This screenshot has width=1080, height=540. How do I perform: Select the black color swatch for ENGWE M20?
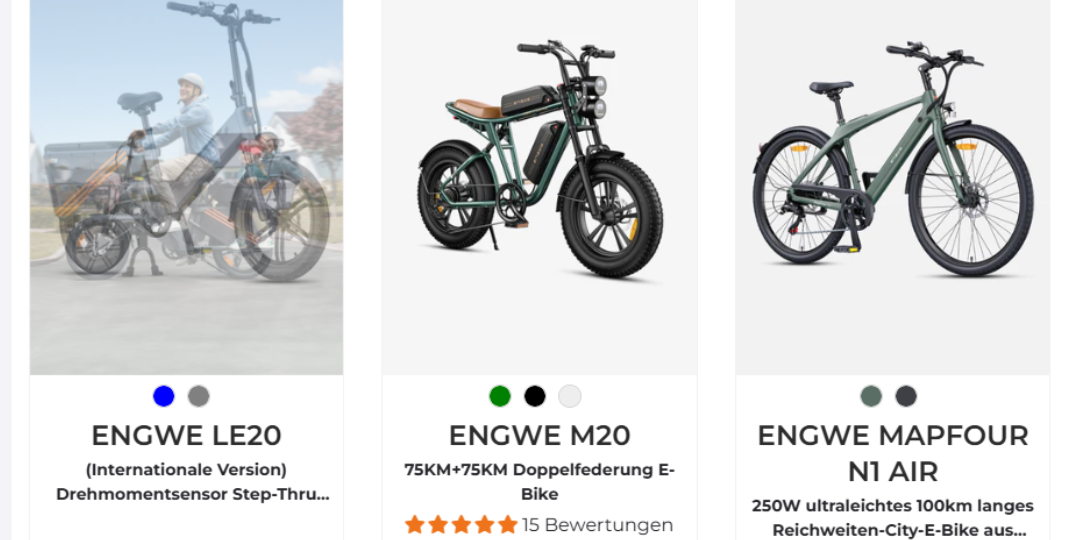[535, 396]
